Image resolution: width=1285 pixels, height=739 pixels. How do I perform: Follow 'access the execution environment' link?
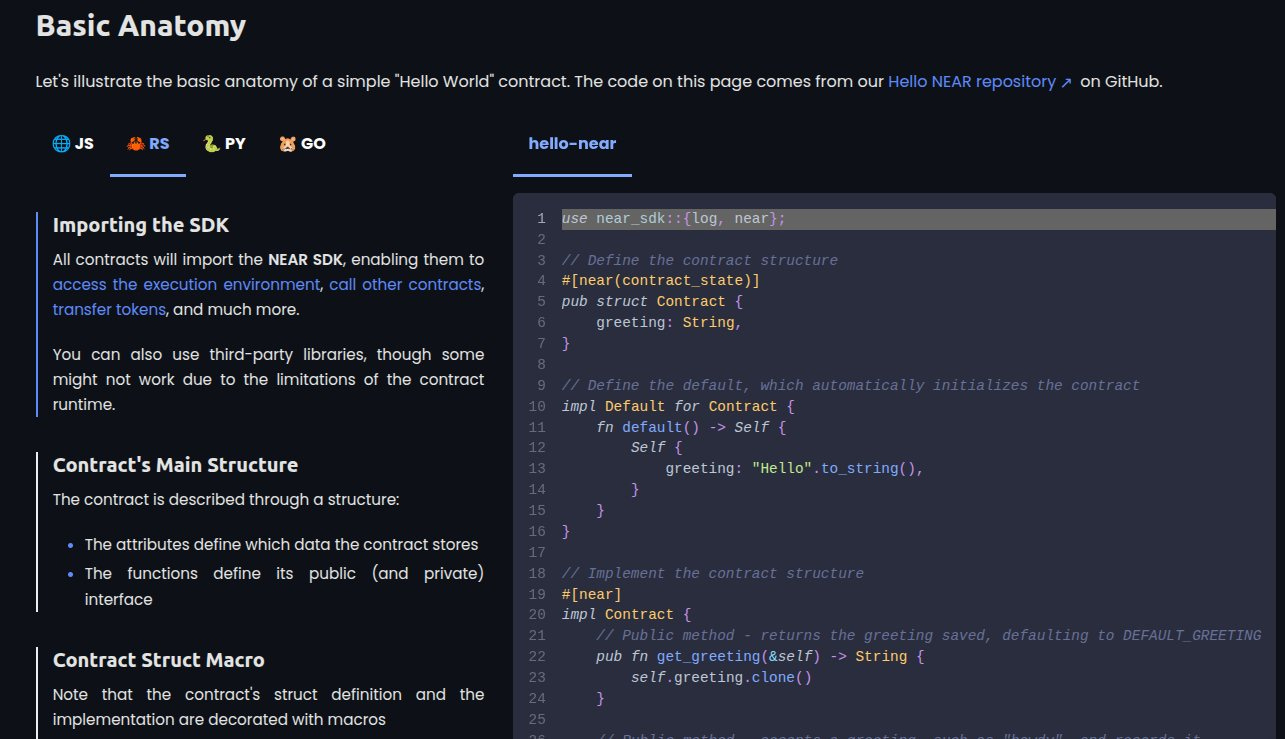[x=187, y=284]
